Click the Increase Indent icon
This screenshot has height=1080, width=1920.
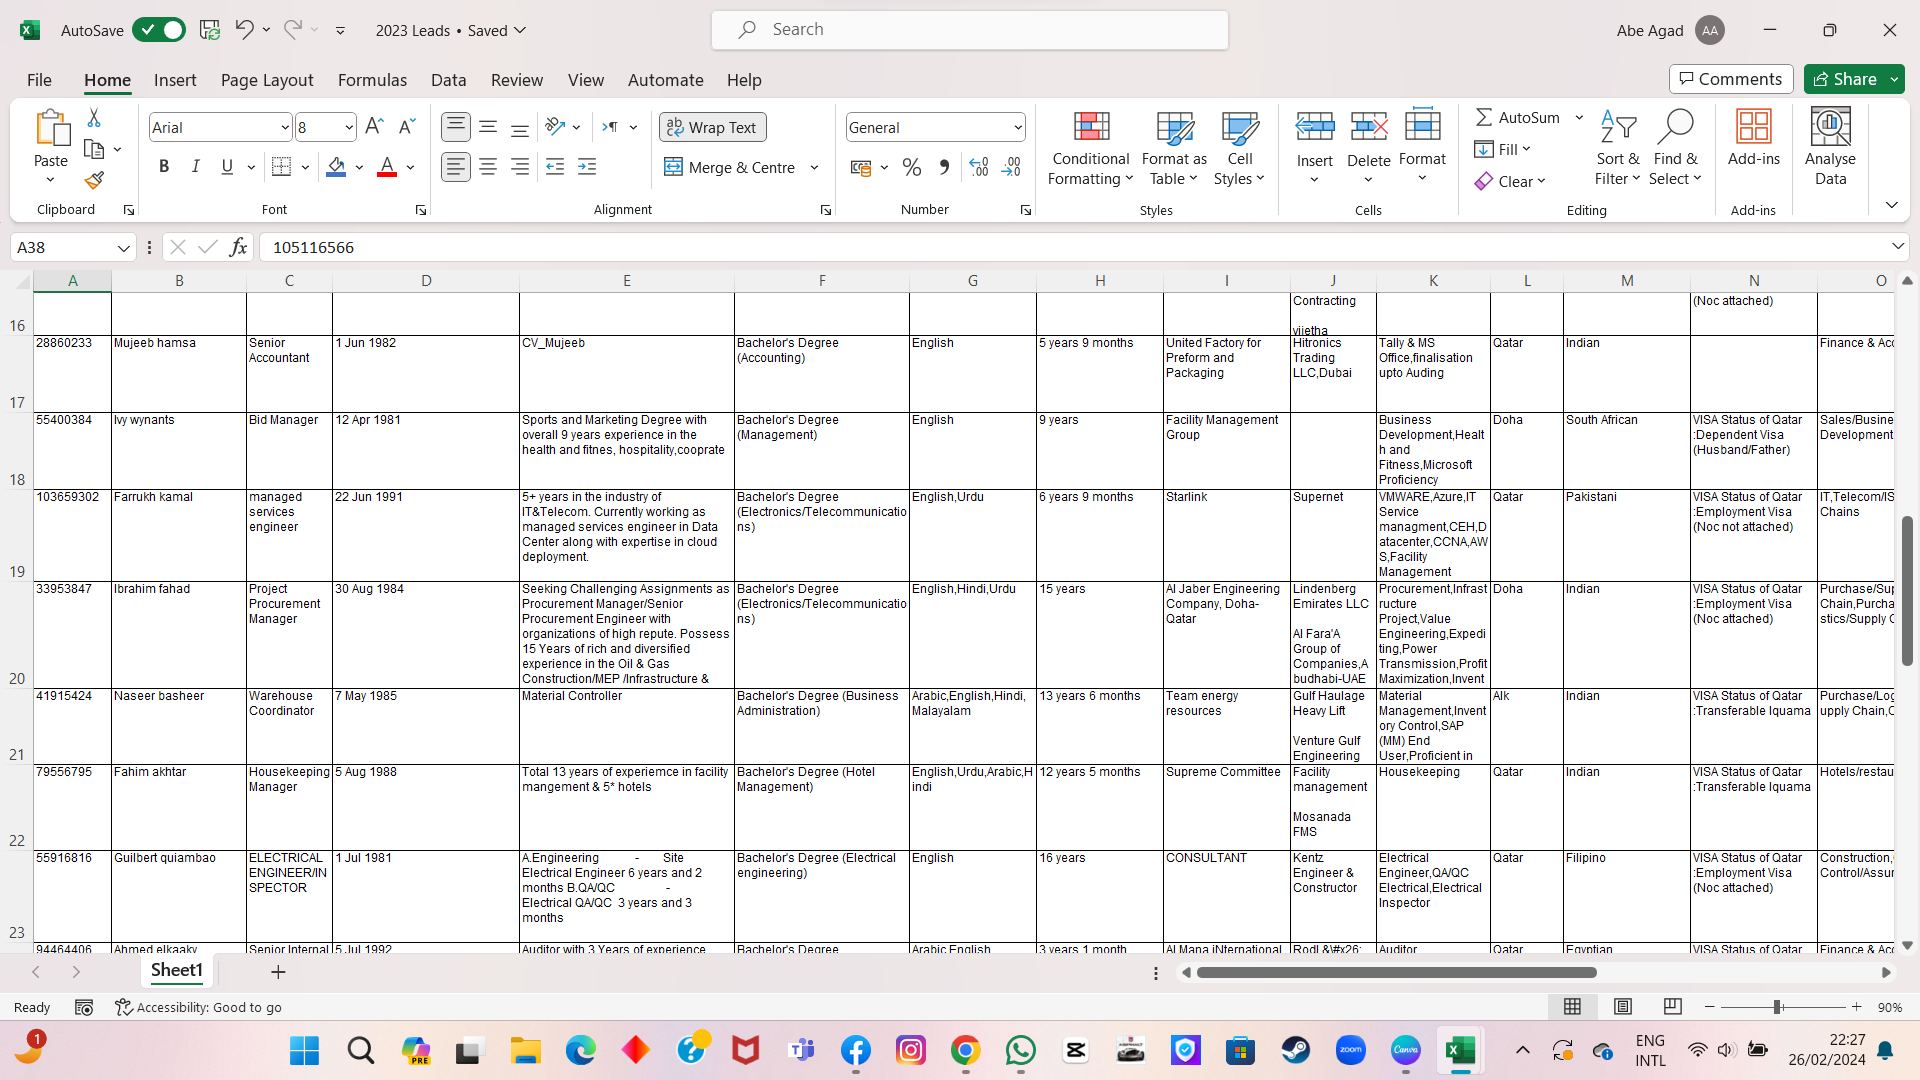pyautogui.click(x=587, y=168)
